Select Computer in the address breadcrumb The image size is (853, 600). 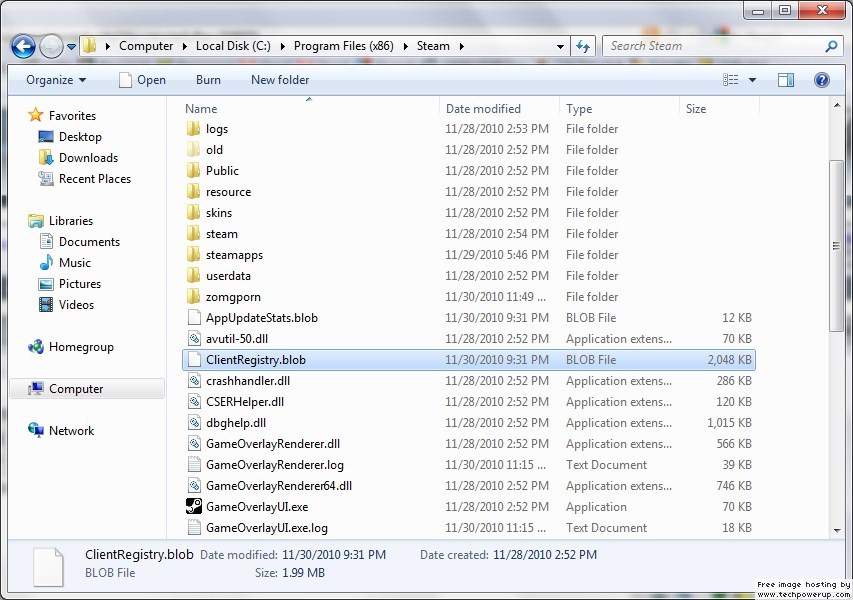click(x=146, y=46)
